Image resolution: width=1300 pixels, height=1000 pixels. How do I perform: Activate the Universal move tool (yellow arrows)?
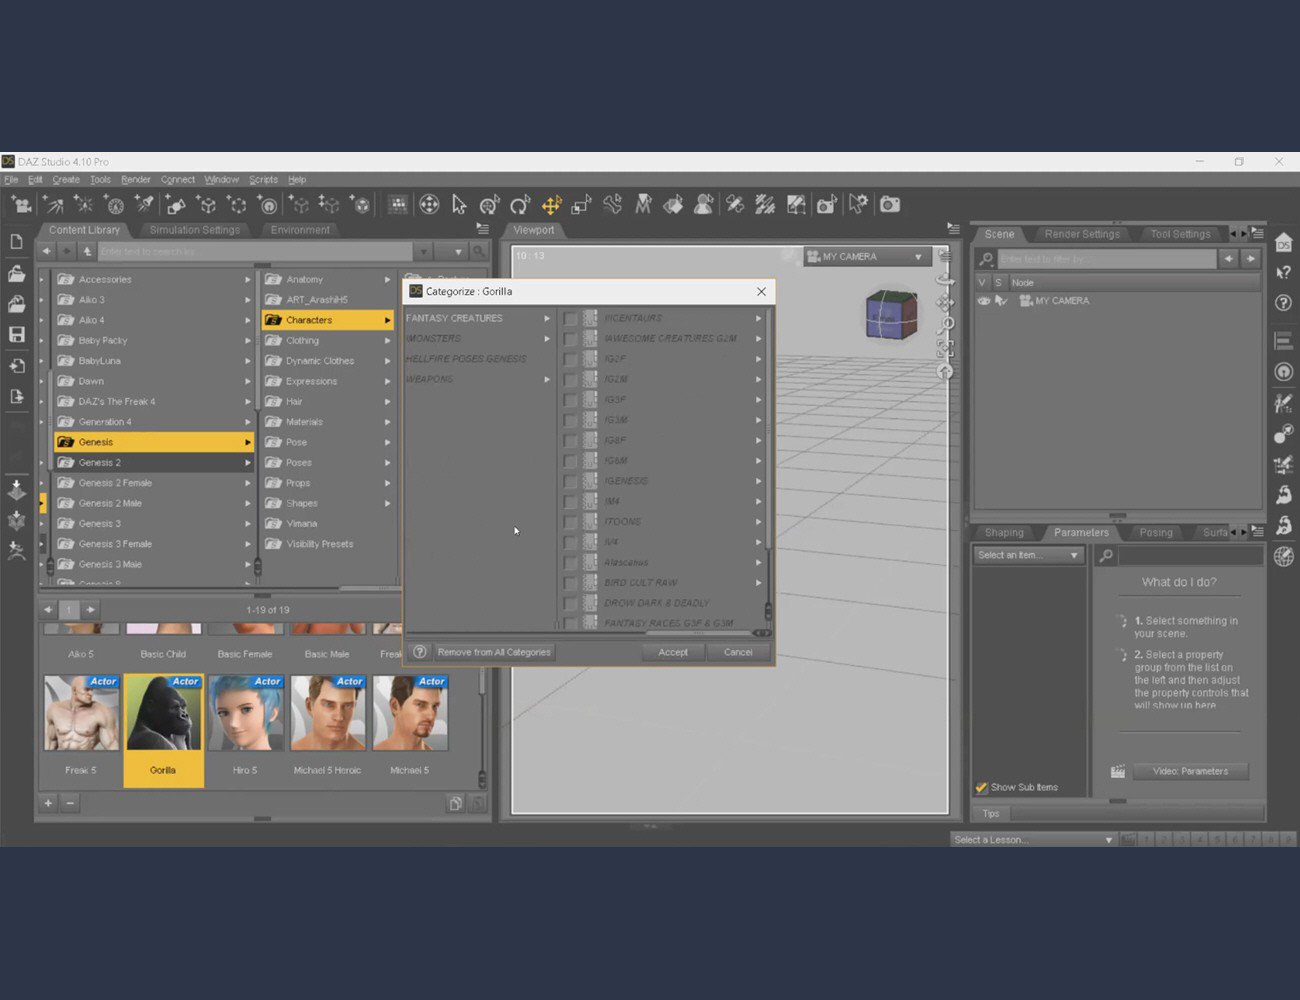pos(551,205)
